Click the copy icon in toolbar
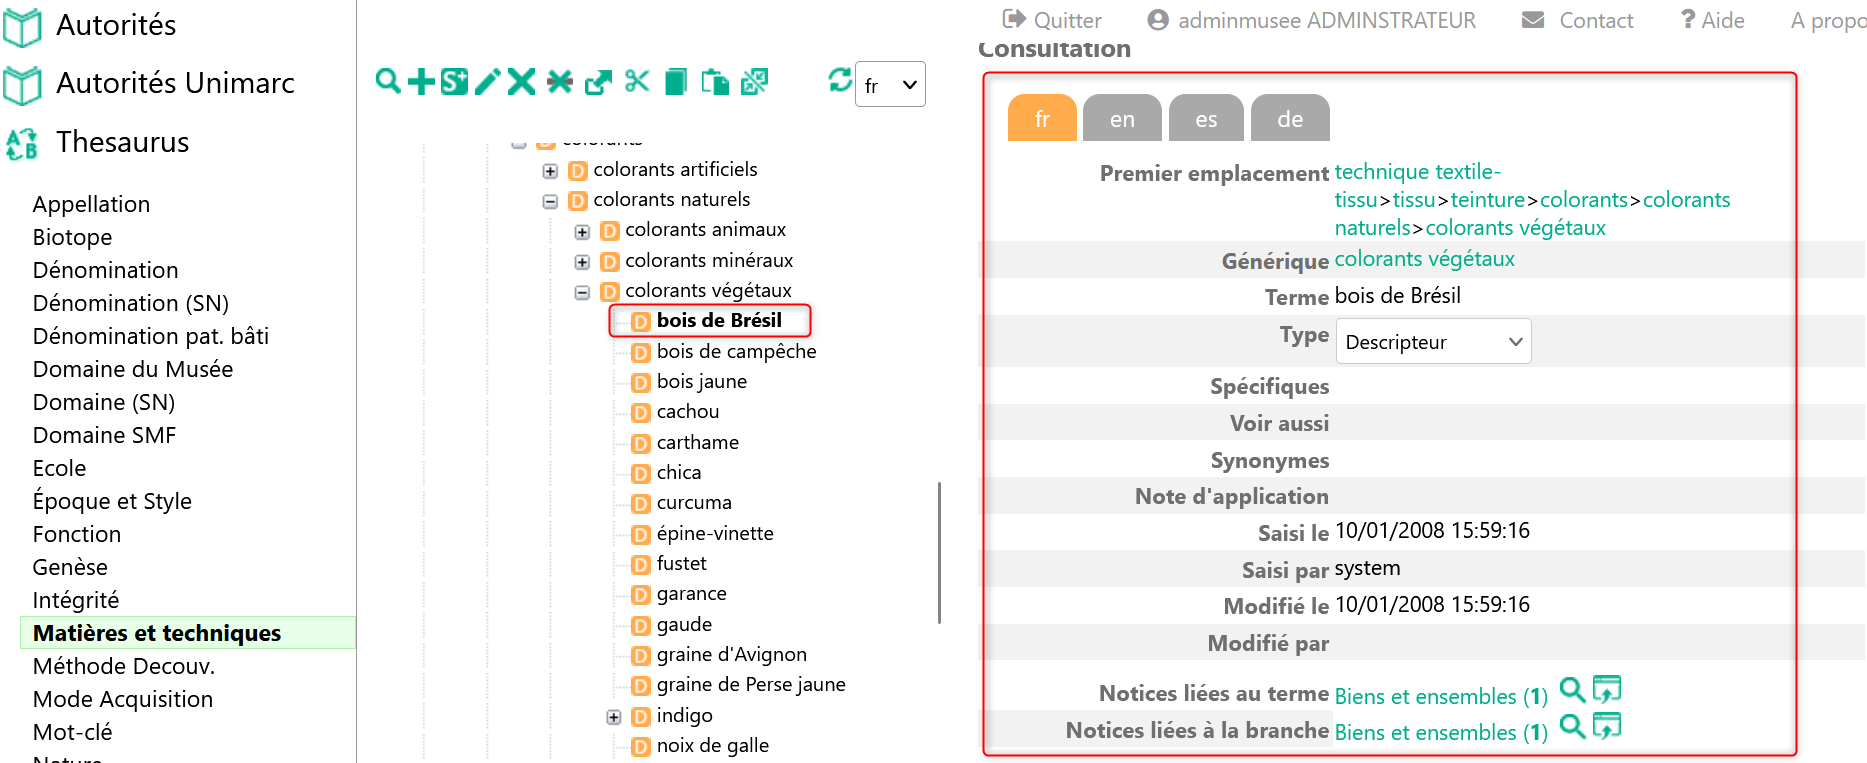This screenshot has height=763, width=1867. point(676,81)
